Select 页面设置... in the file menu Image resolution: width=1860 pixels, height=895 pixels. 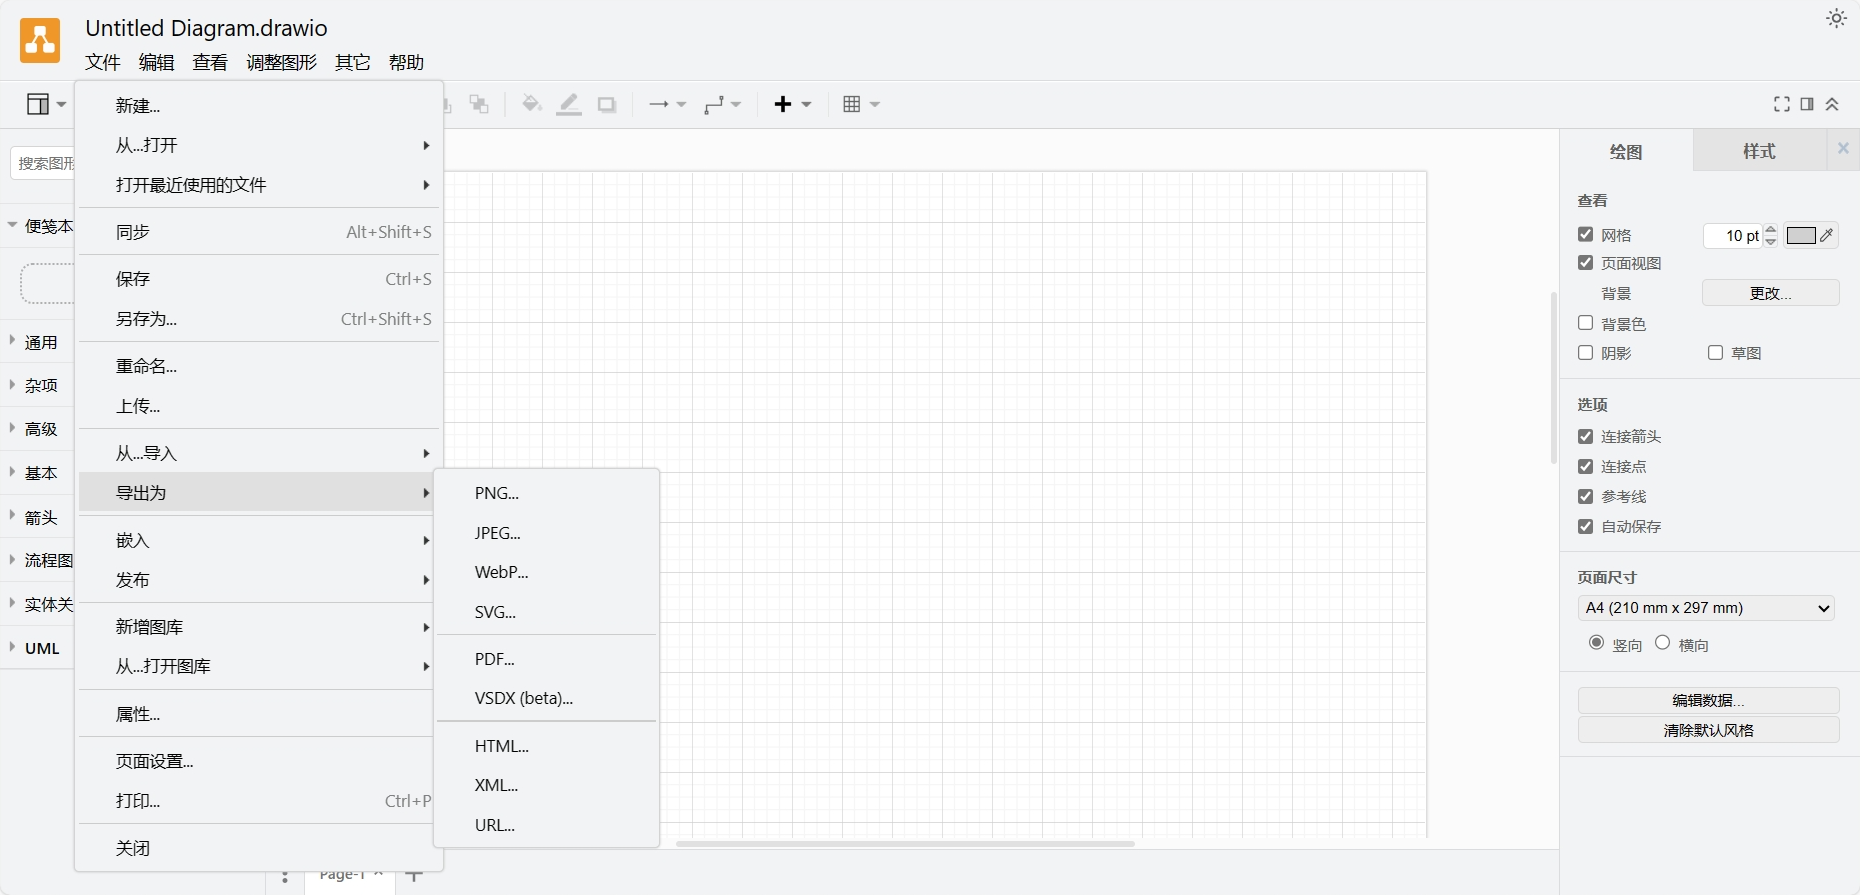260,761
